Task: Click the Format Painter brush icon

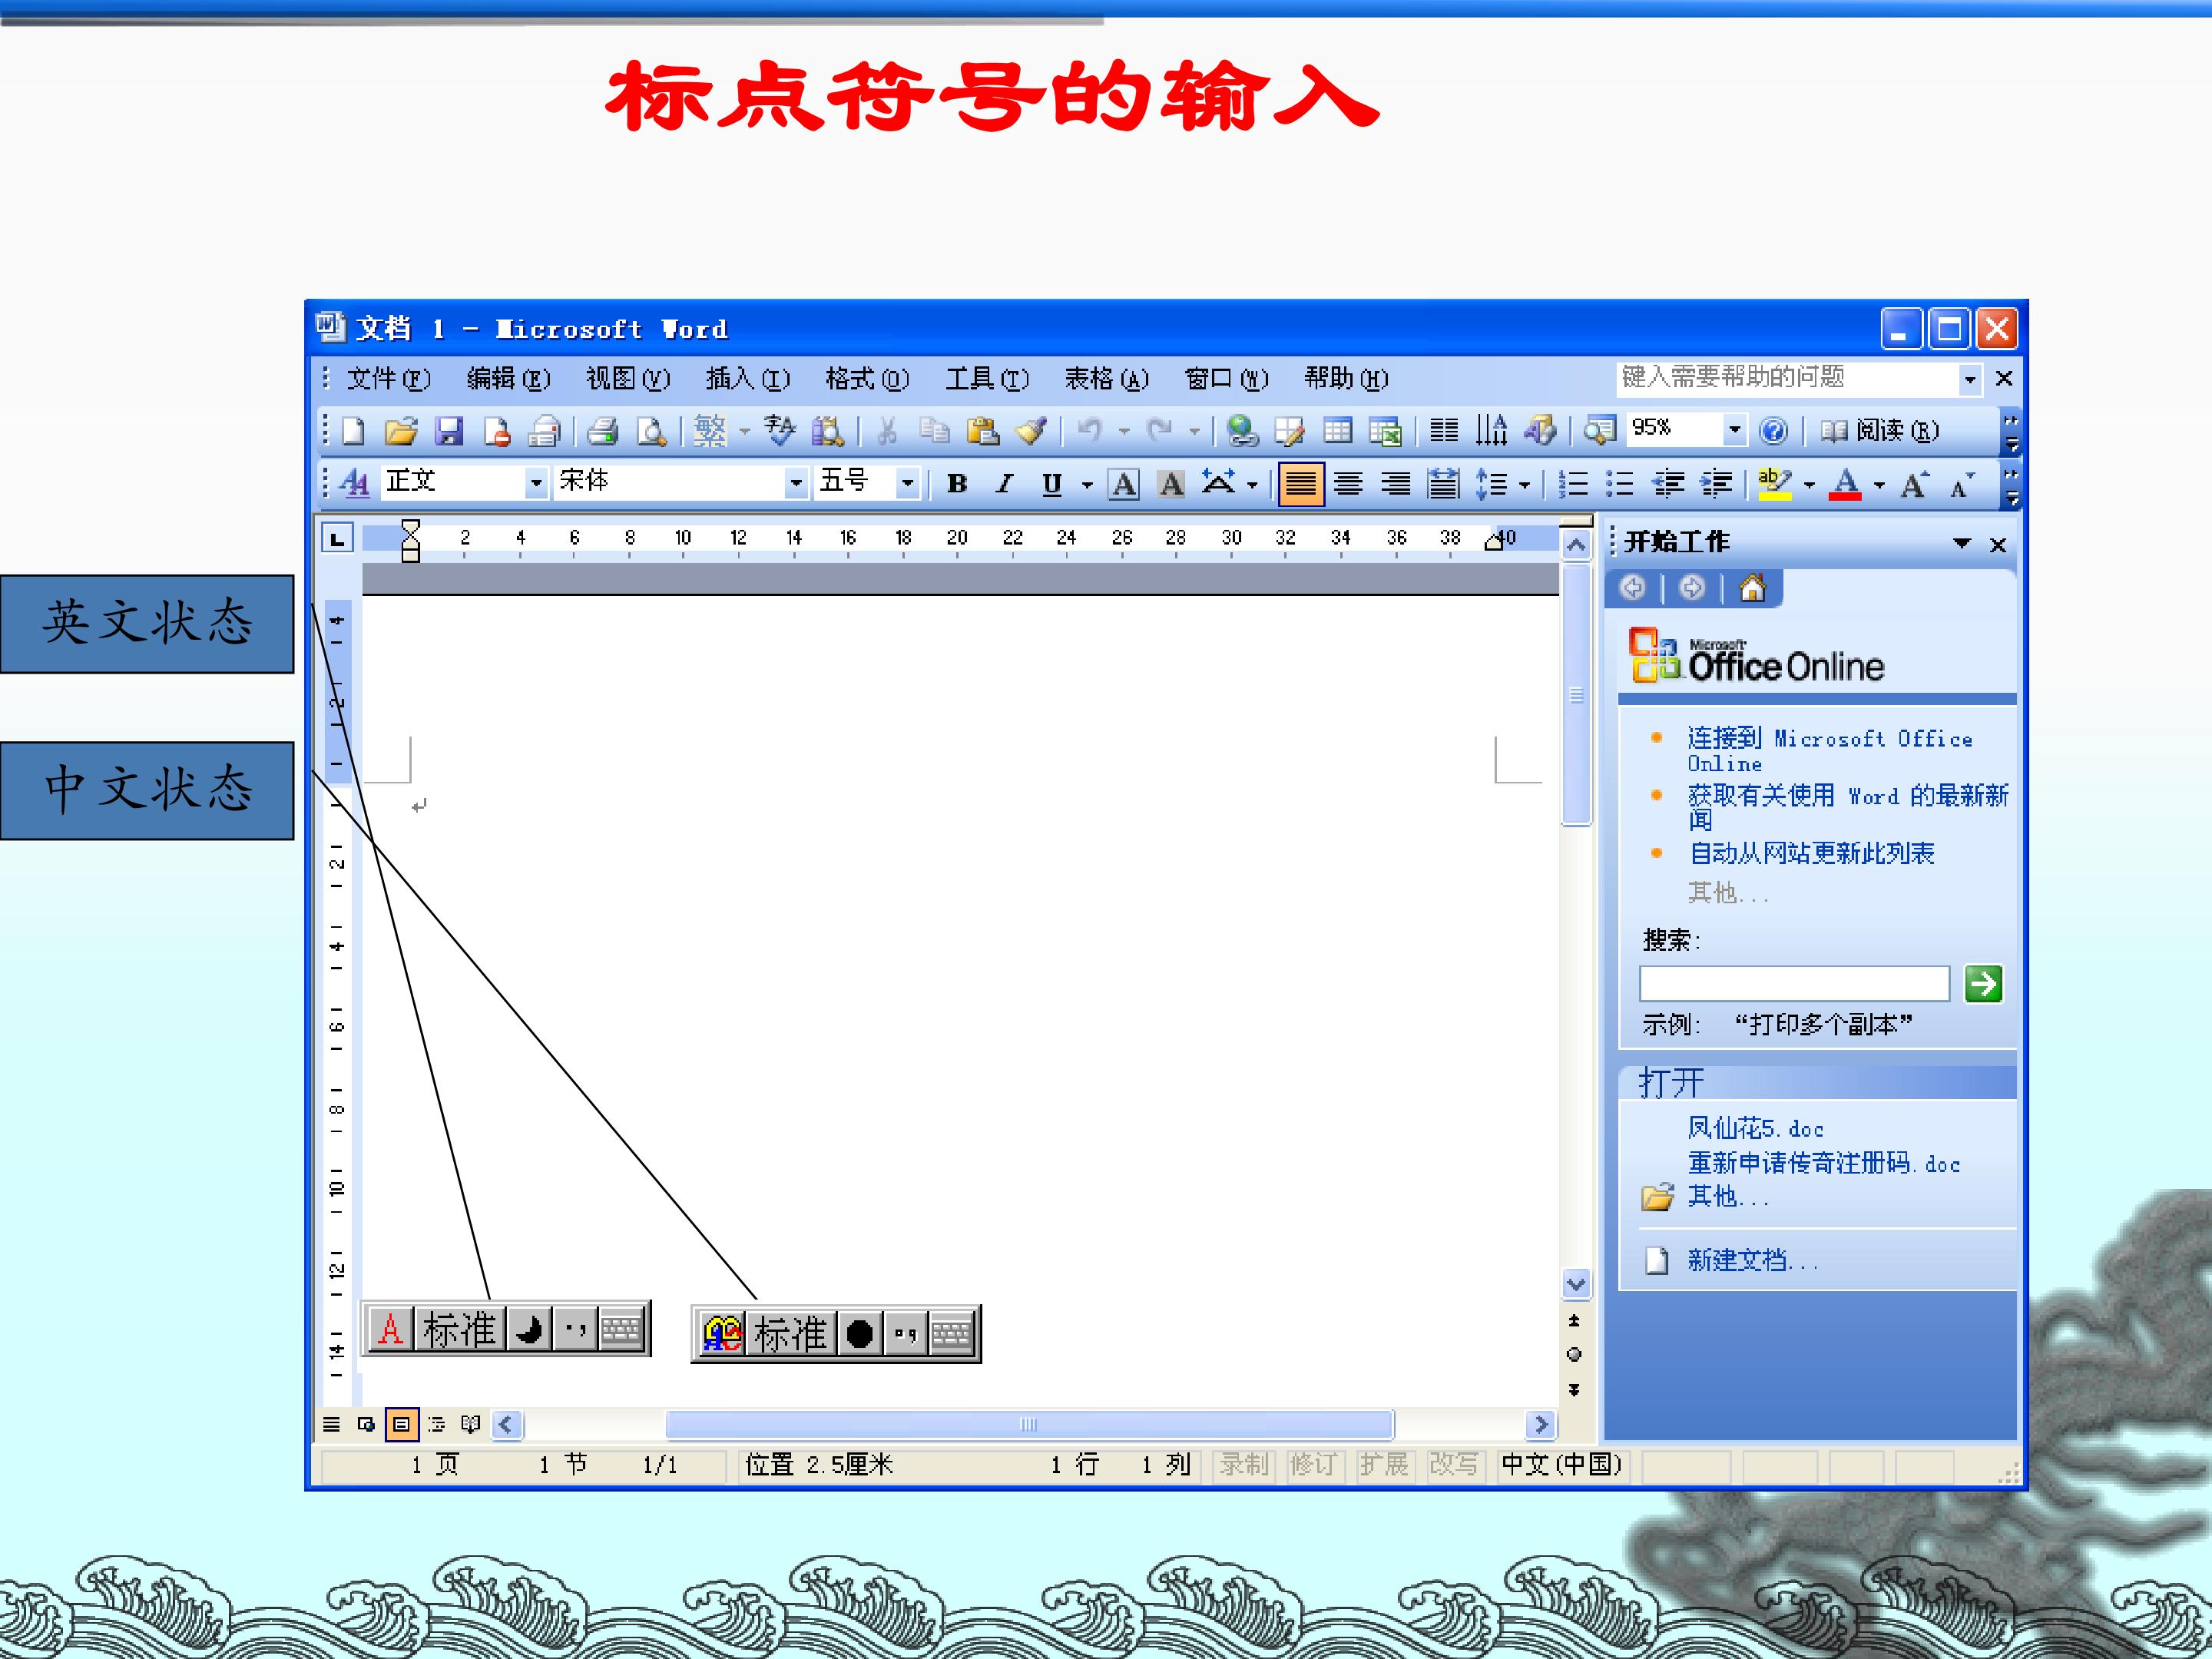Action: click(x=1031, y=431)
